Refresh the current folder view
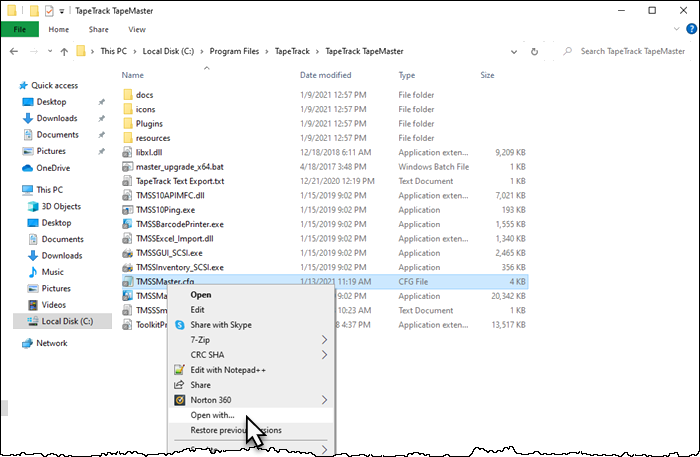Image resolution: width=700 pixels, height=457 pixels. 534,51
